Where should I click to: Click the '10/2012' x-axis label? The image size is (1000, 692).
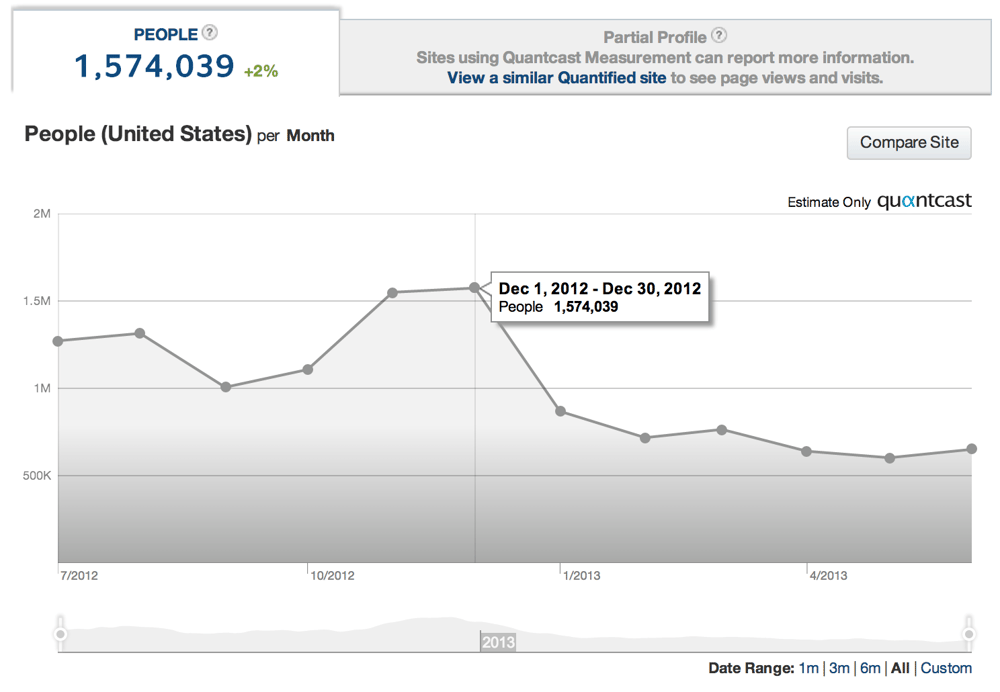click(332, 576)
